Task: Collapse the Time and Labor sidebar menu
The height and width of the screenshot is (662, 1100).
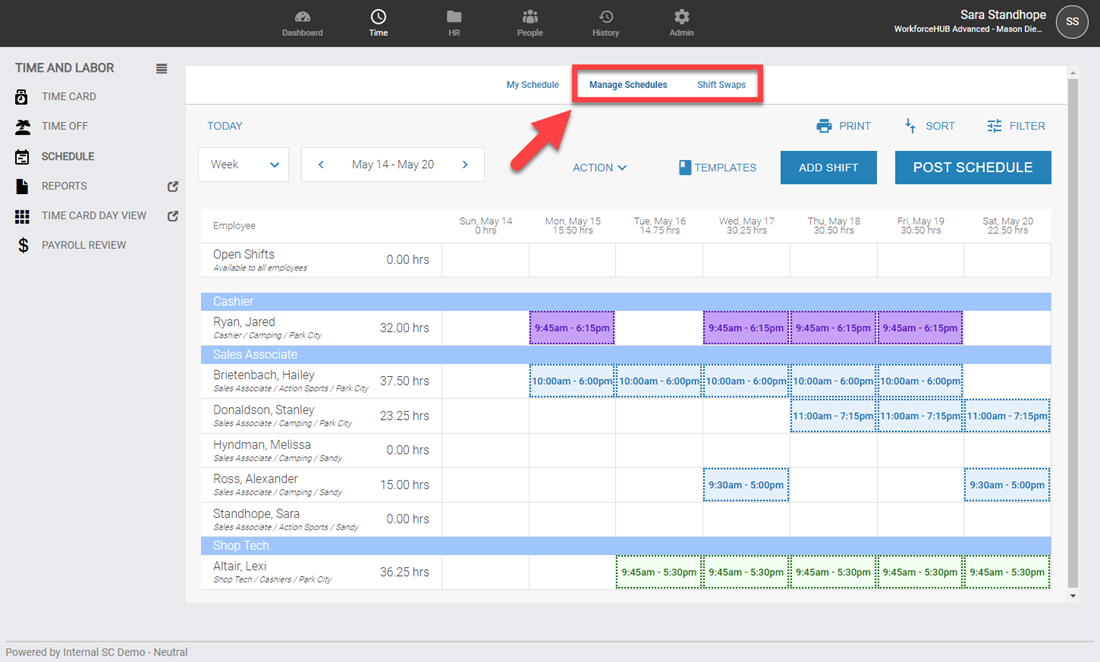Action: point(161,69)
